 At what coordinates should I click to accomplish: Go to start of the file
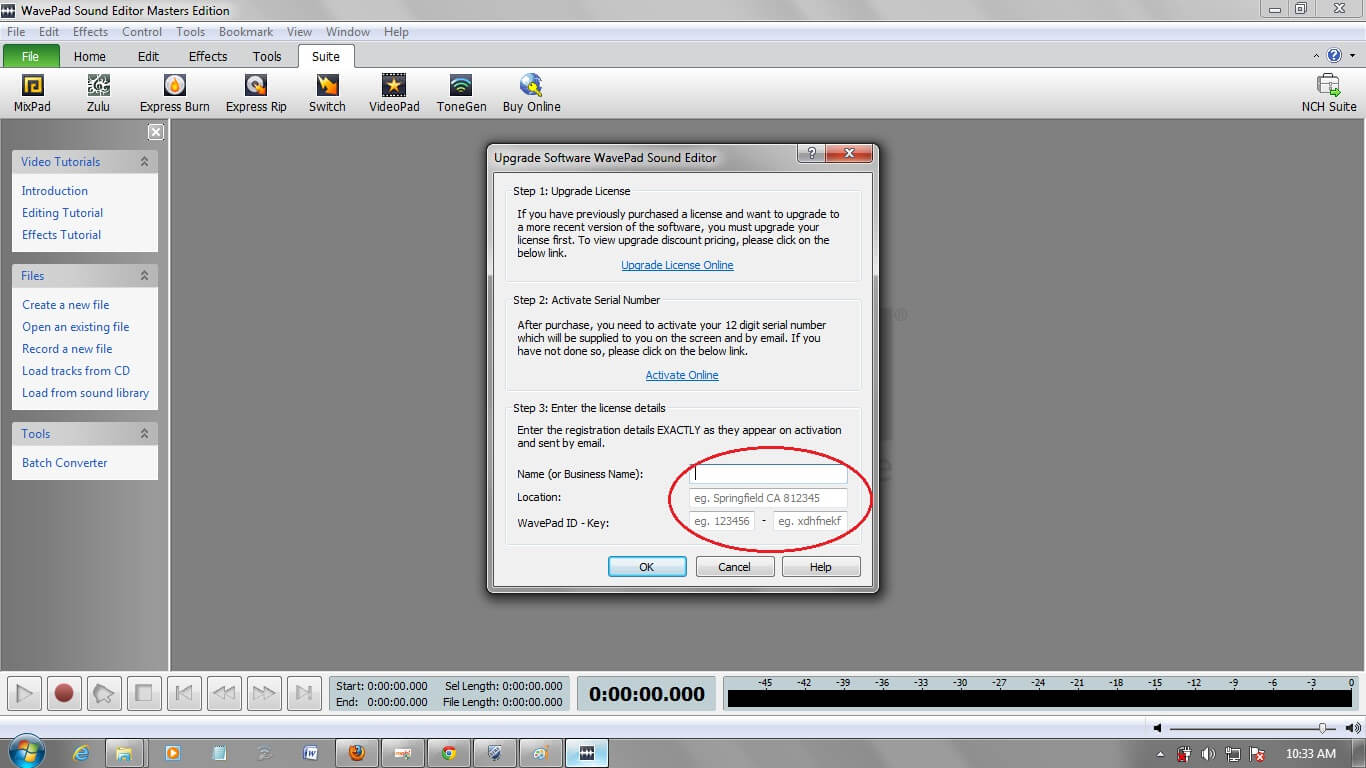tap(184, 693)
